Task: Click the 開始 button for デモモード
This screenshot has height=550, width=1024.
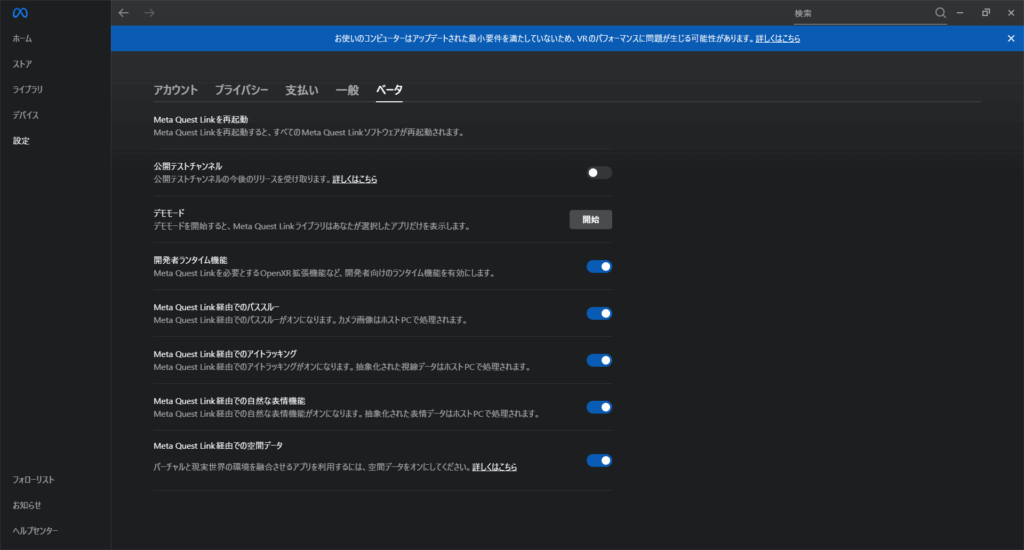Action: pos(590,219)
